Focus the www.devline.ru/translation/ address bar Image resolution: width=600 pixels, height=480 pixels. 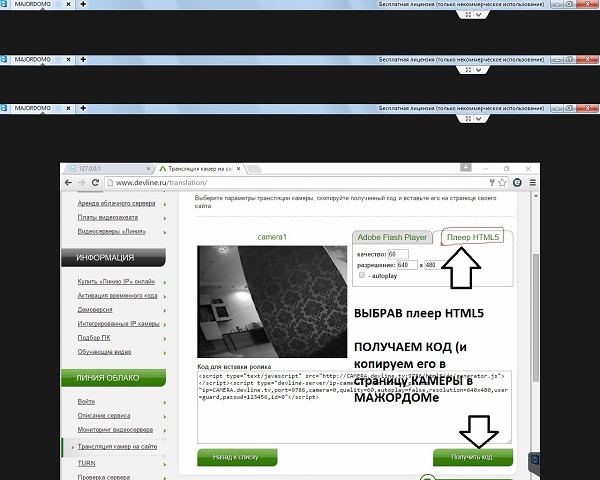click(298, 183)
